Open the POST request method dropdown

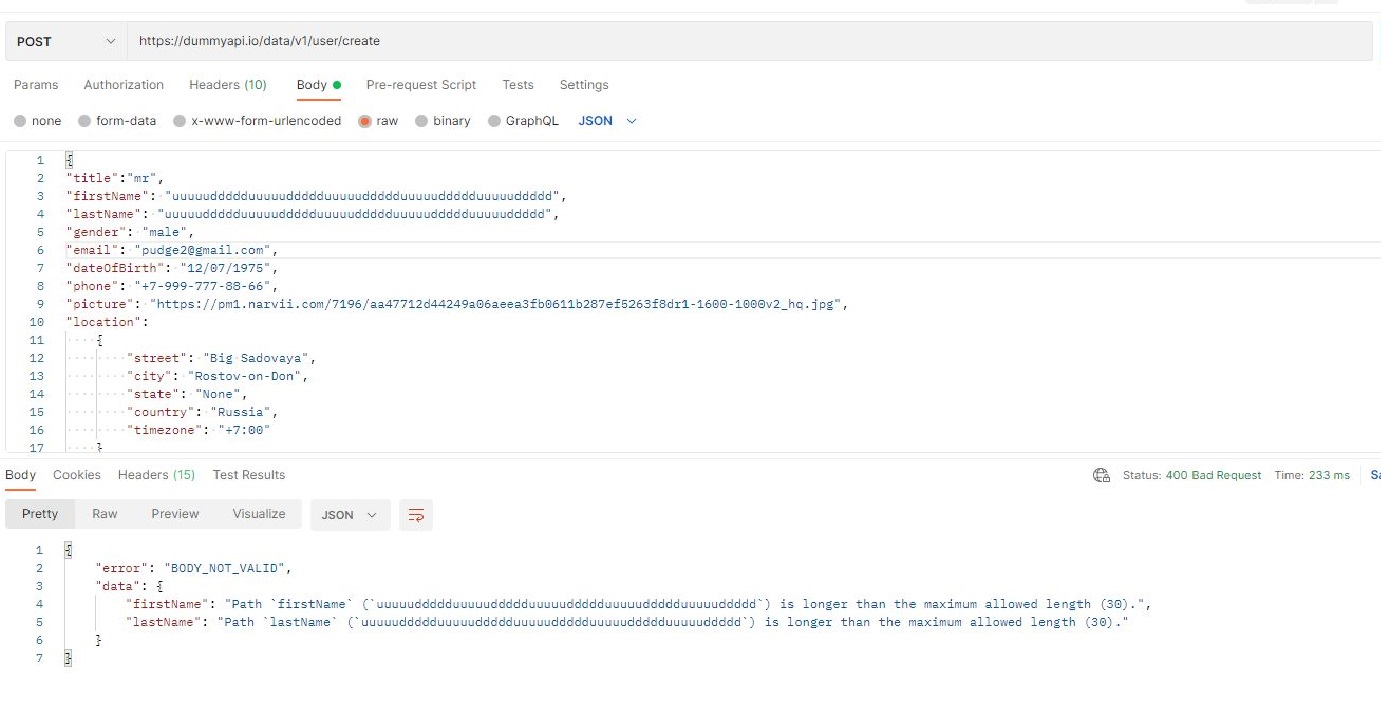63,41
